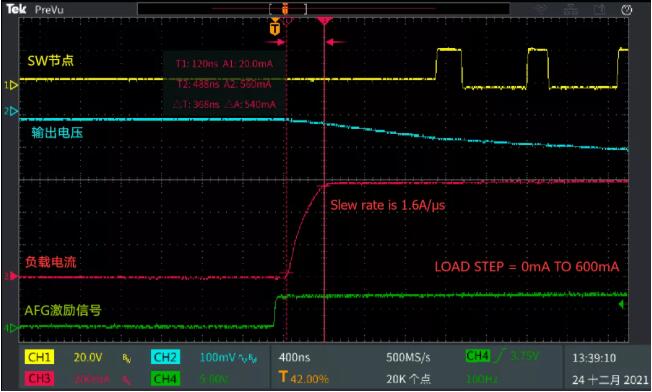Click the green trigger level arrow
The width and height of the screenshot is (652, 392).
click(621, 305)
